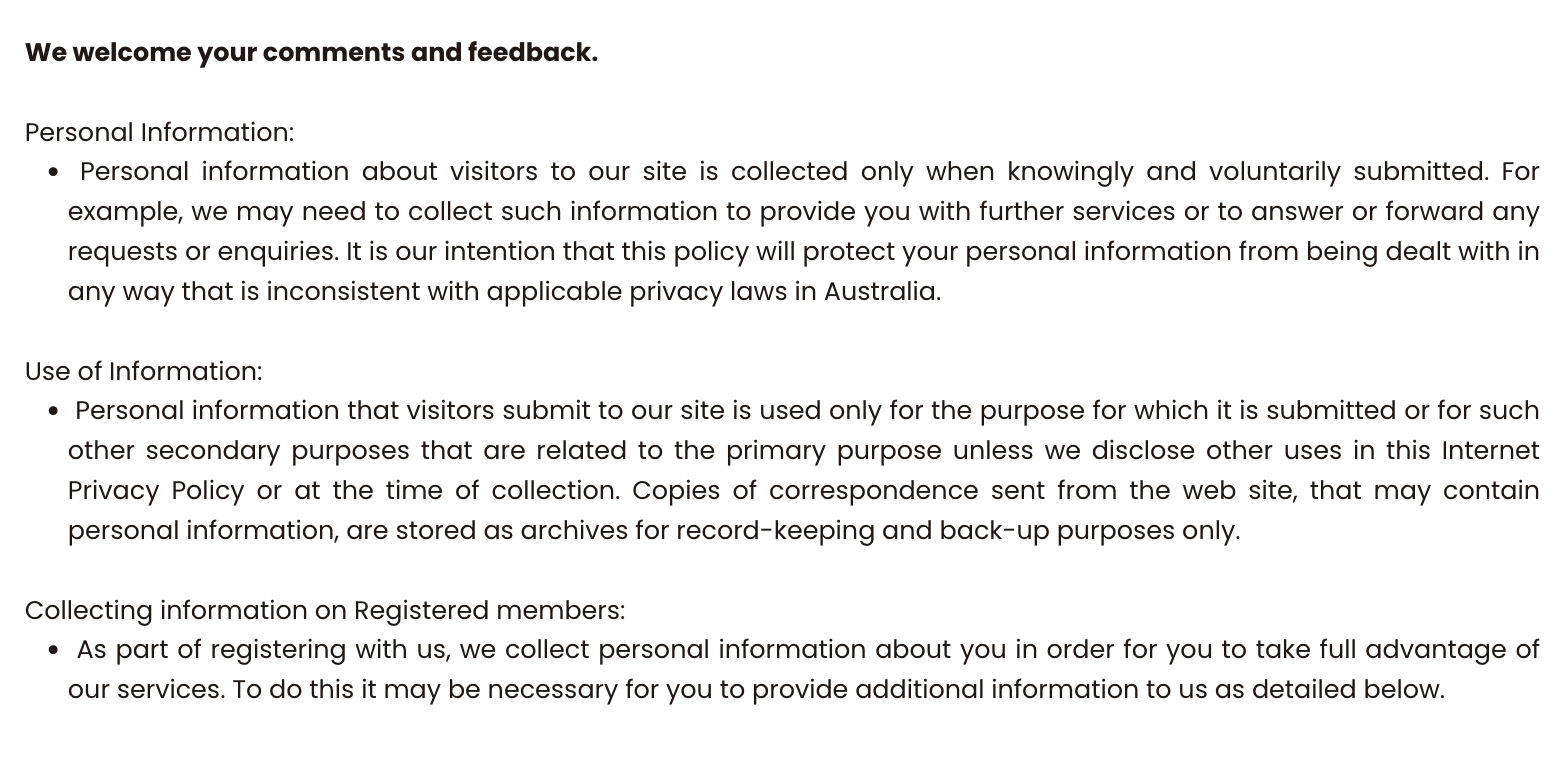Click the "Personal Information:" section heading
The width and height of the screenshot is (1560, 766).
[159, 132]
